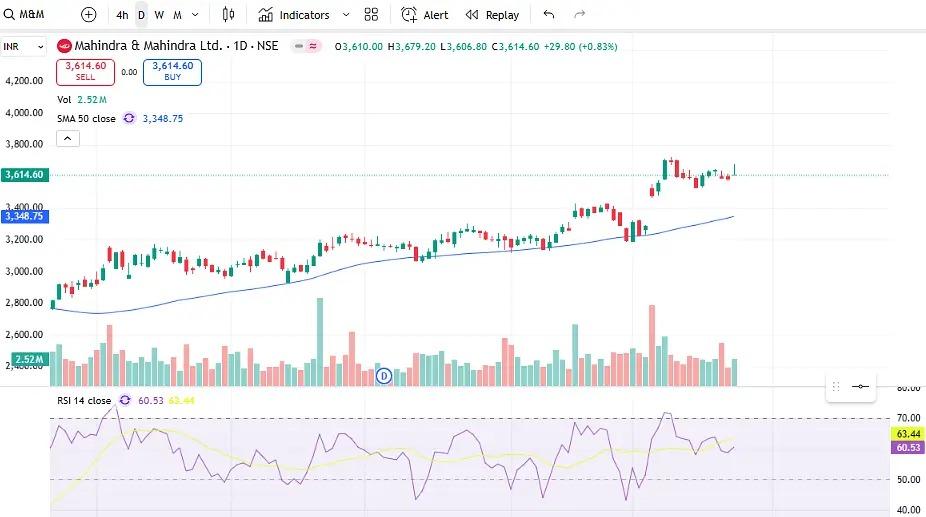Click the 70.00 RSI axis level

pyautogui.click(x=908, y=418)
